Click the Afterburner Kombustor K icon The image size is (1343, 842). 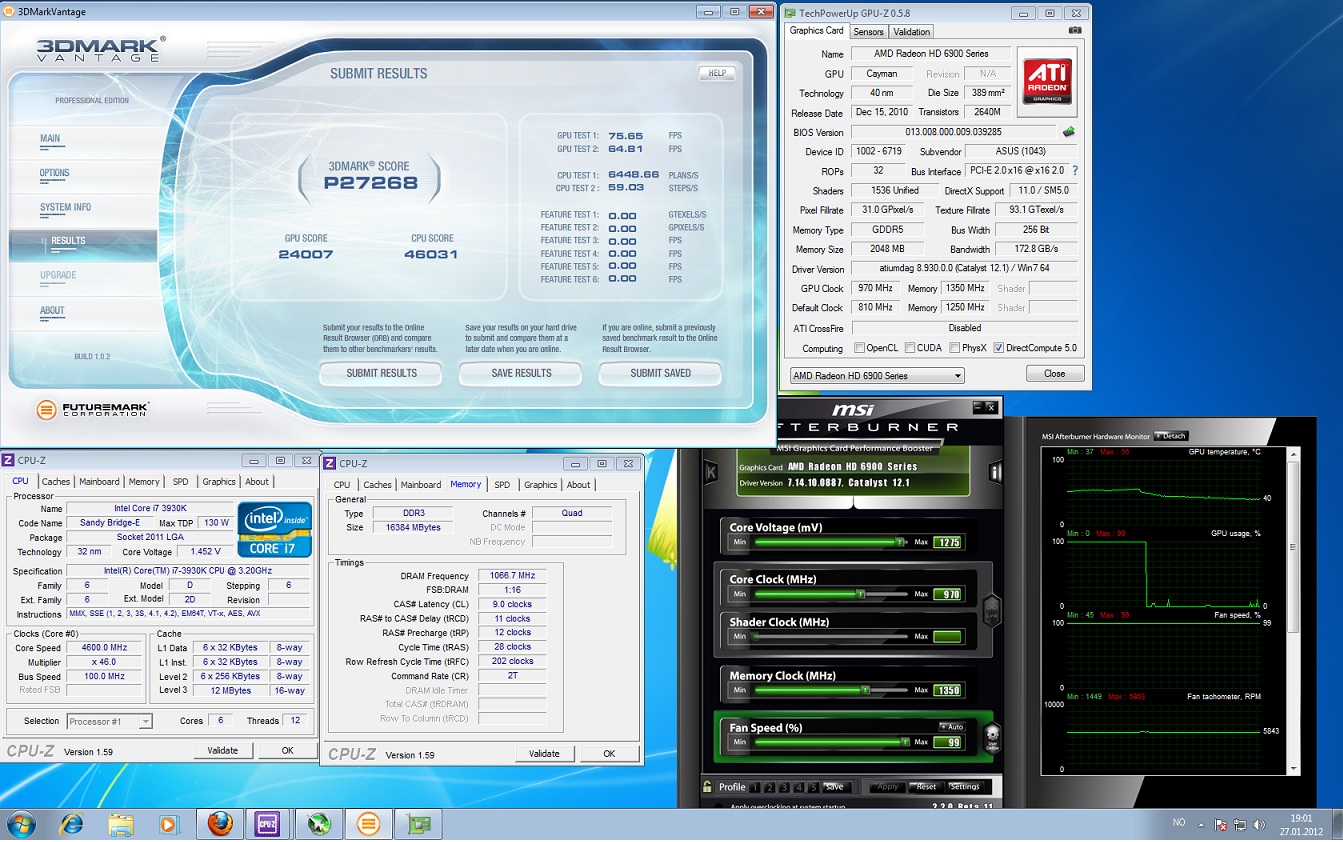(711, 472)
